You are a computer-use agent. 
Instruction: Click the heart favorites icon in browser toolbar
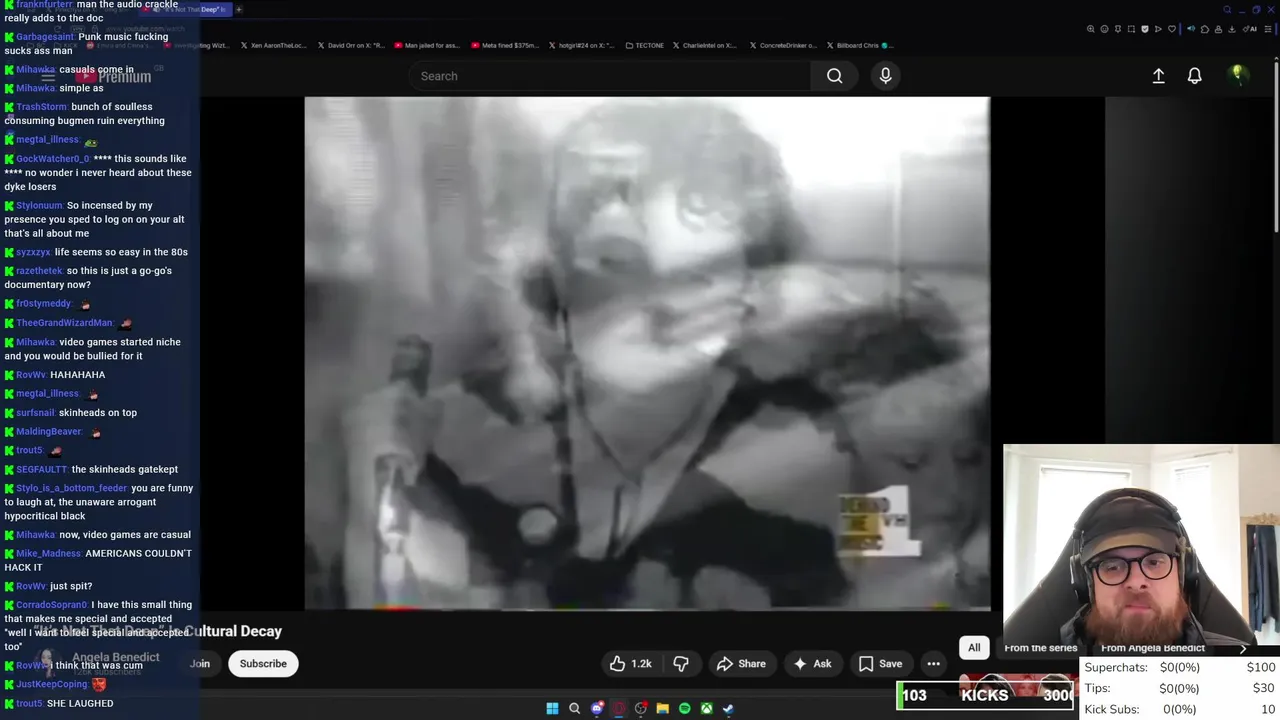tap(1172, 29)
